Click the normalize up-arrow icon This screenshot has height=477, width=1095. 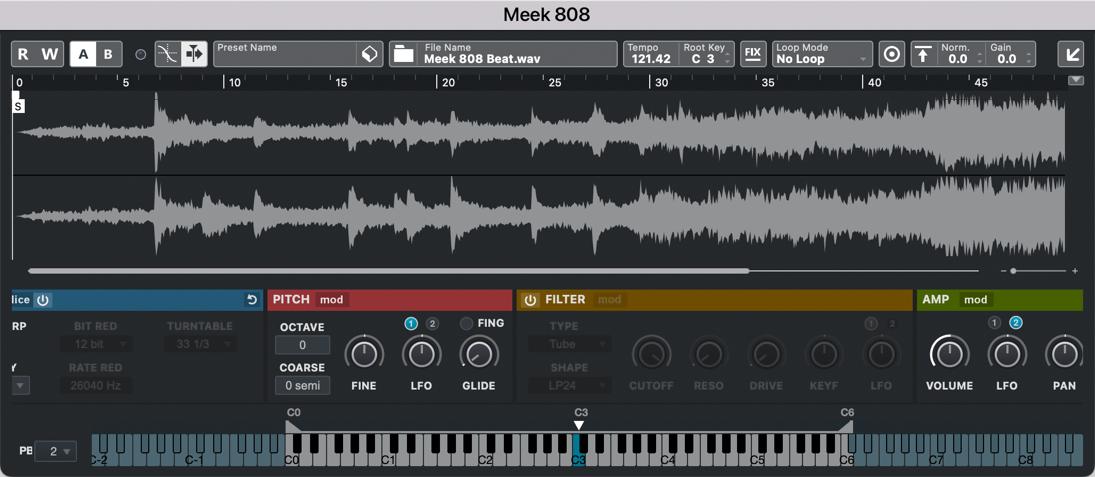pos(923,54)
